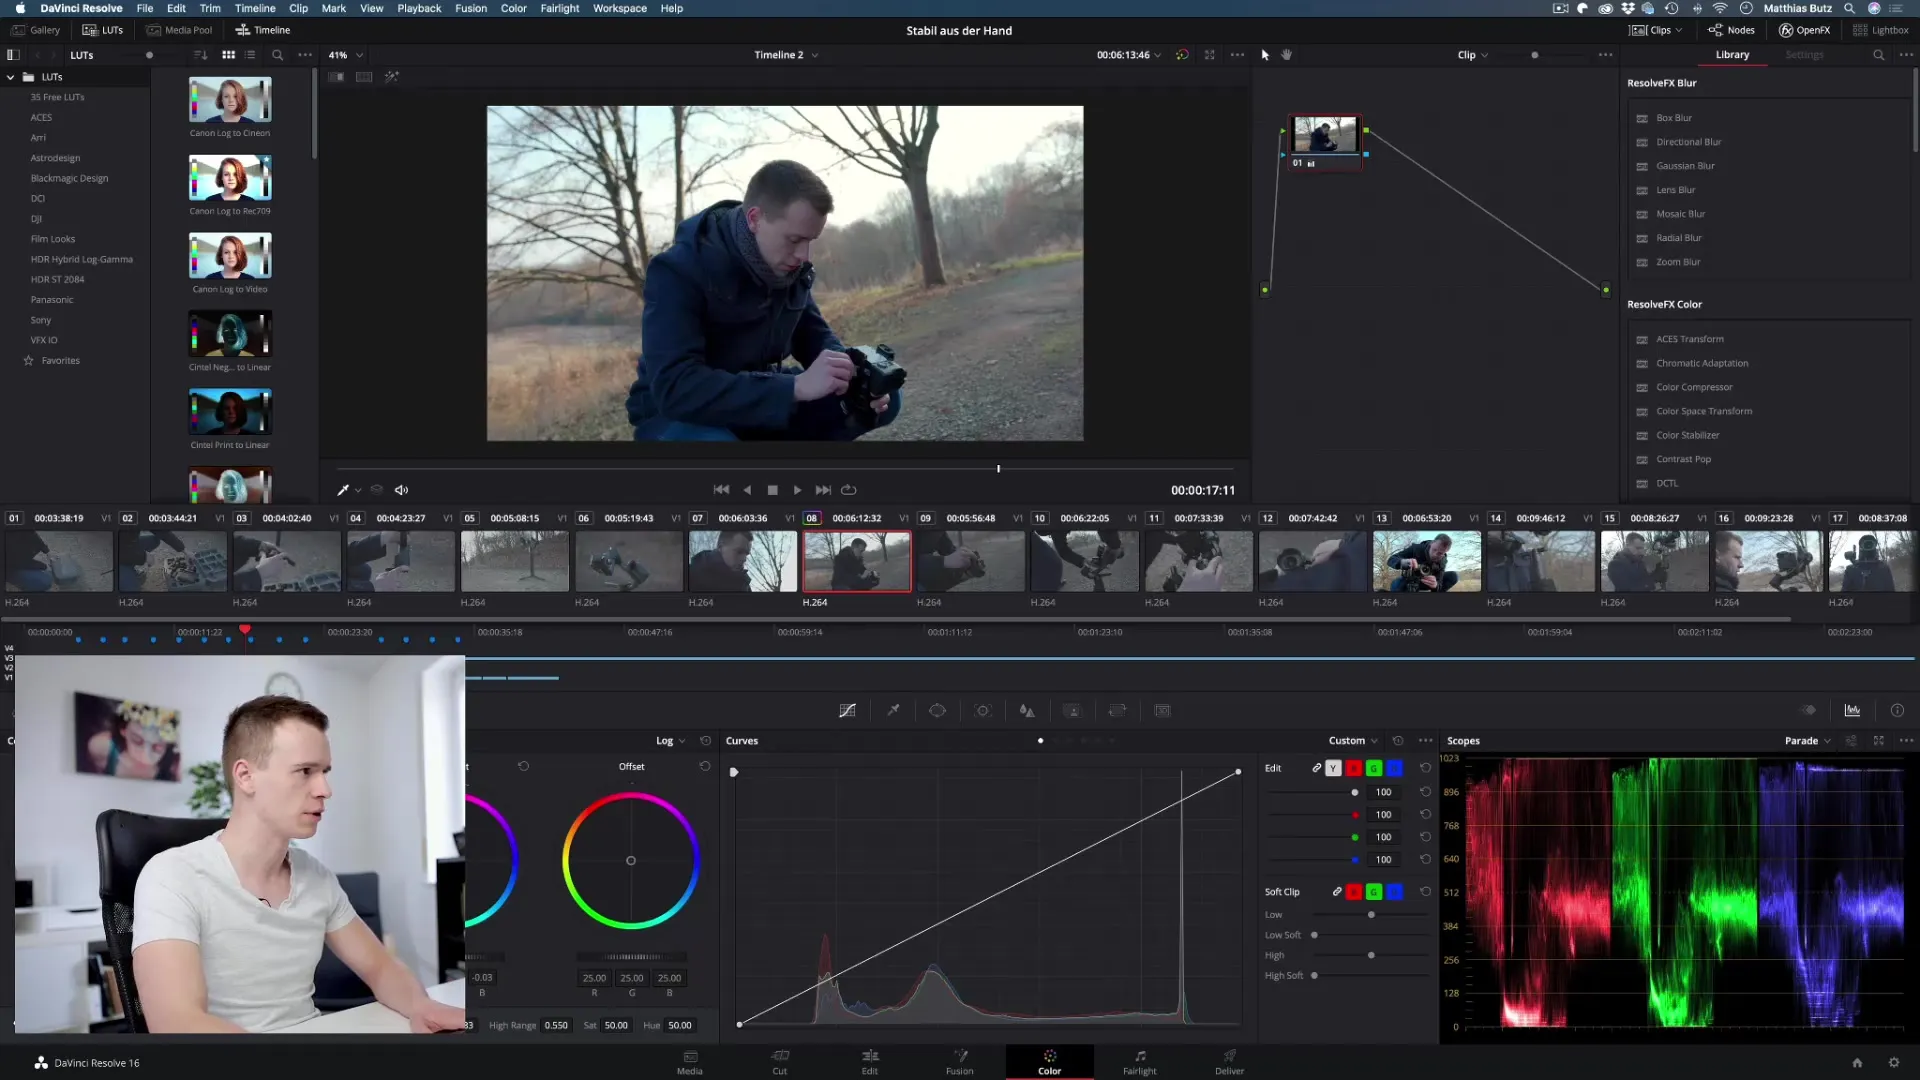Go to project manager home icon

click(x=1857, y=1063)
